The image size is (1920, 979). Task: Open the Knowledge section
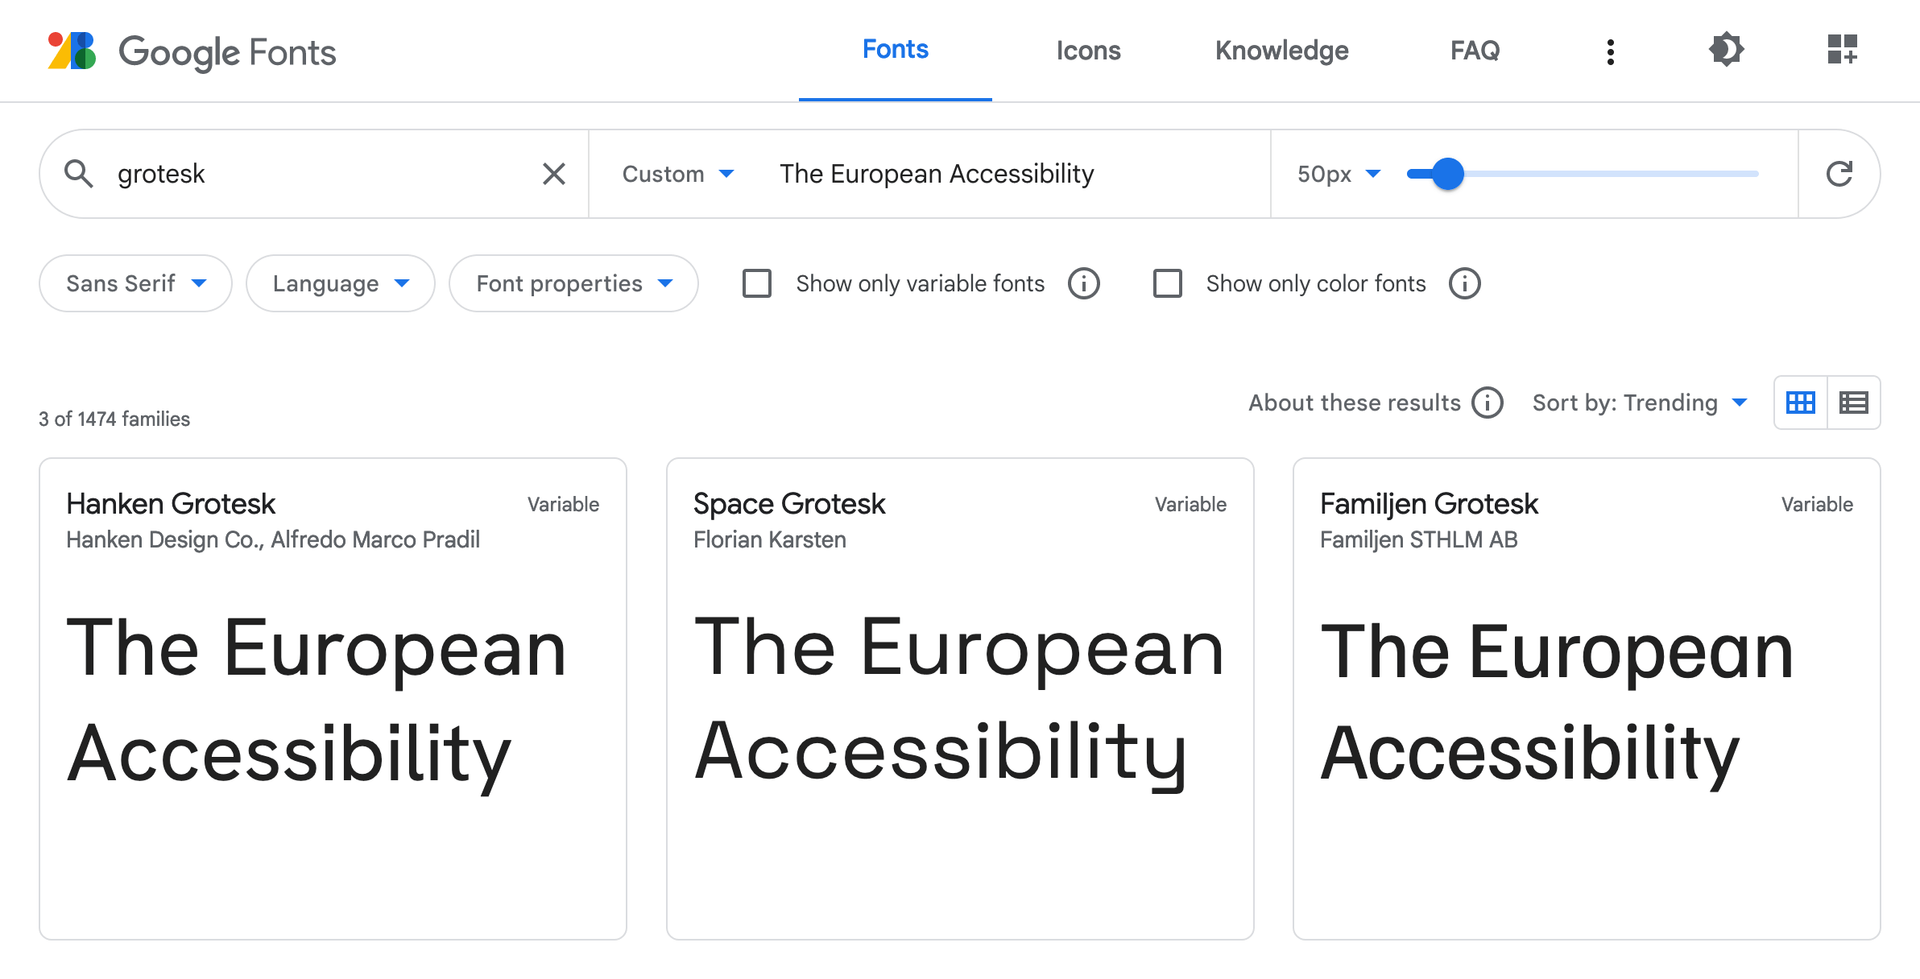[x=1281, y=50]
